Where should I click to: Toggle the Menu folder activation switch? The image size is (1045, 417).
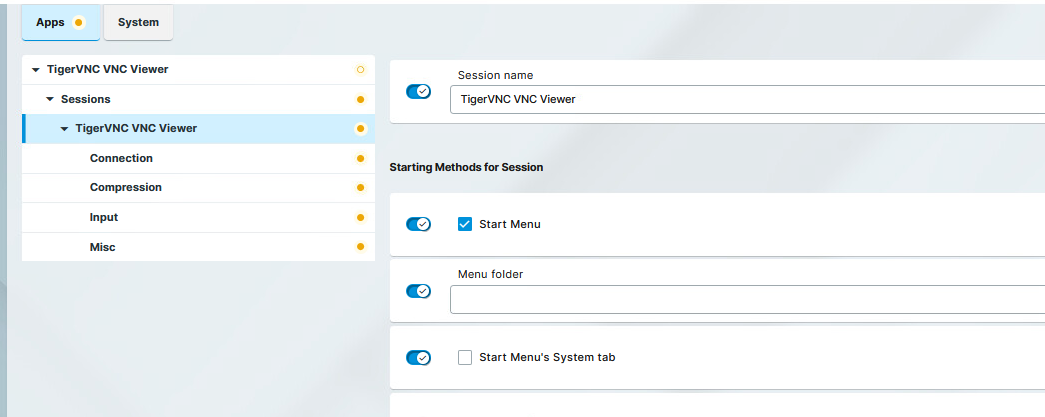[x=418, y=291]
